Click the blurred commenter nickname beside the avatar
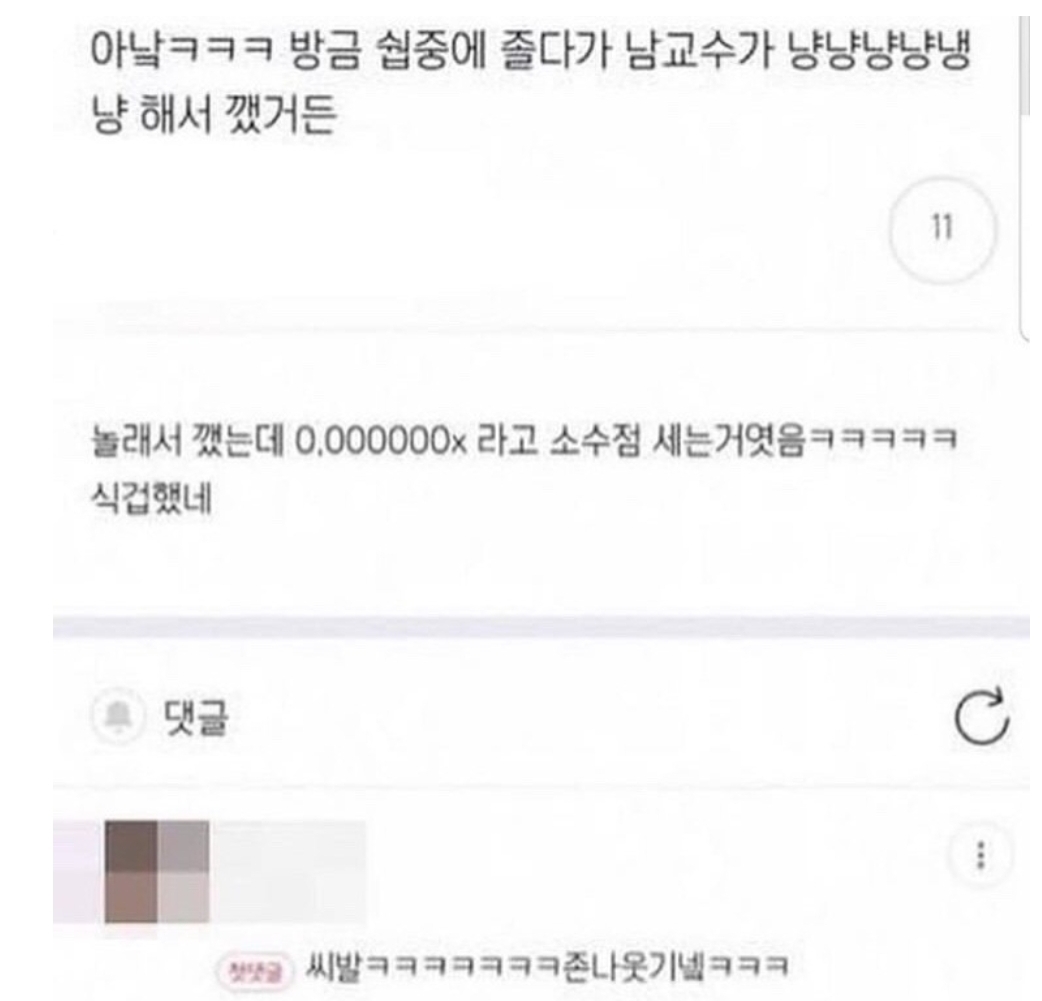Image resolution: width=1042 pixels, height=1001 pixels. coord(287,871)
